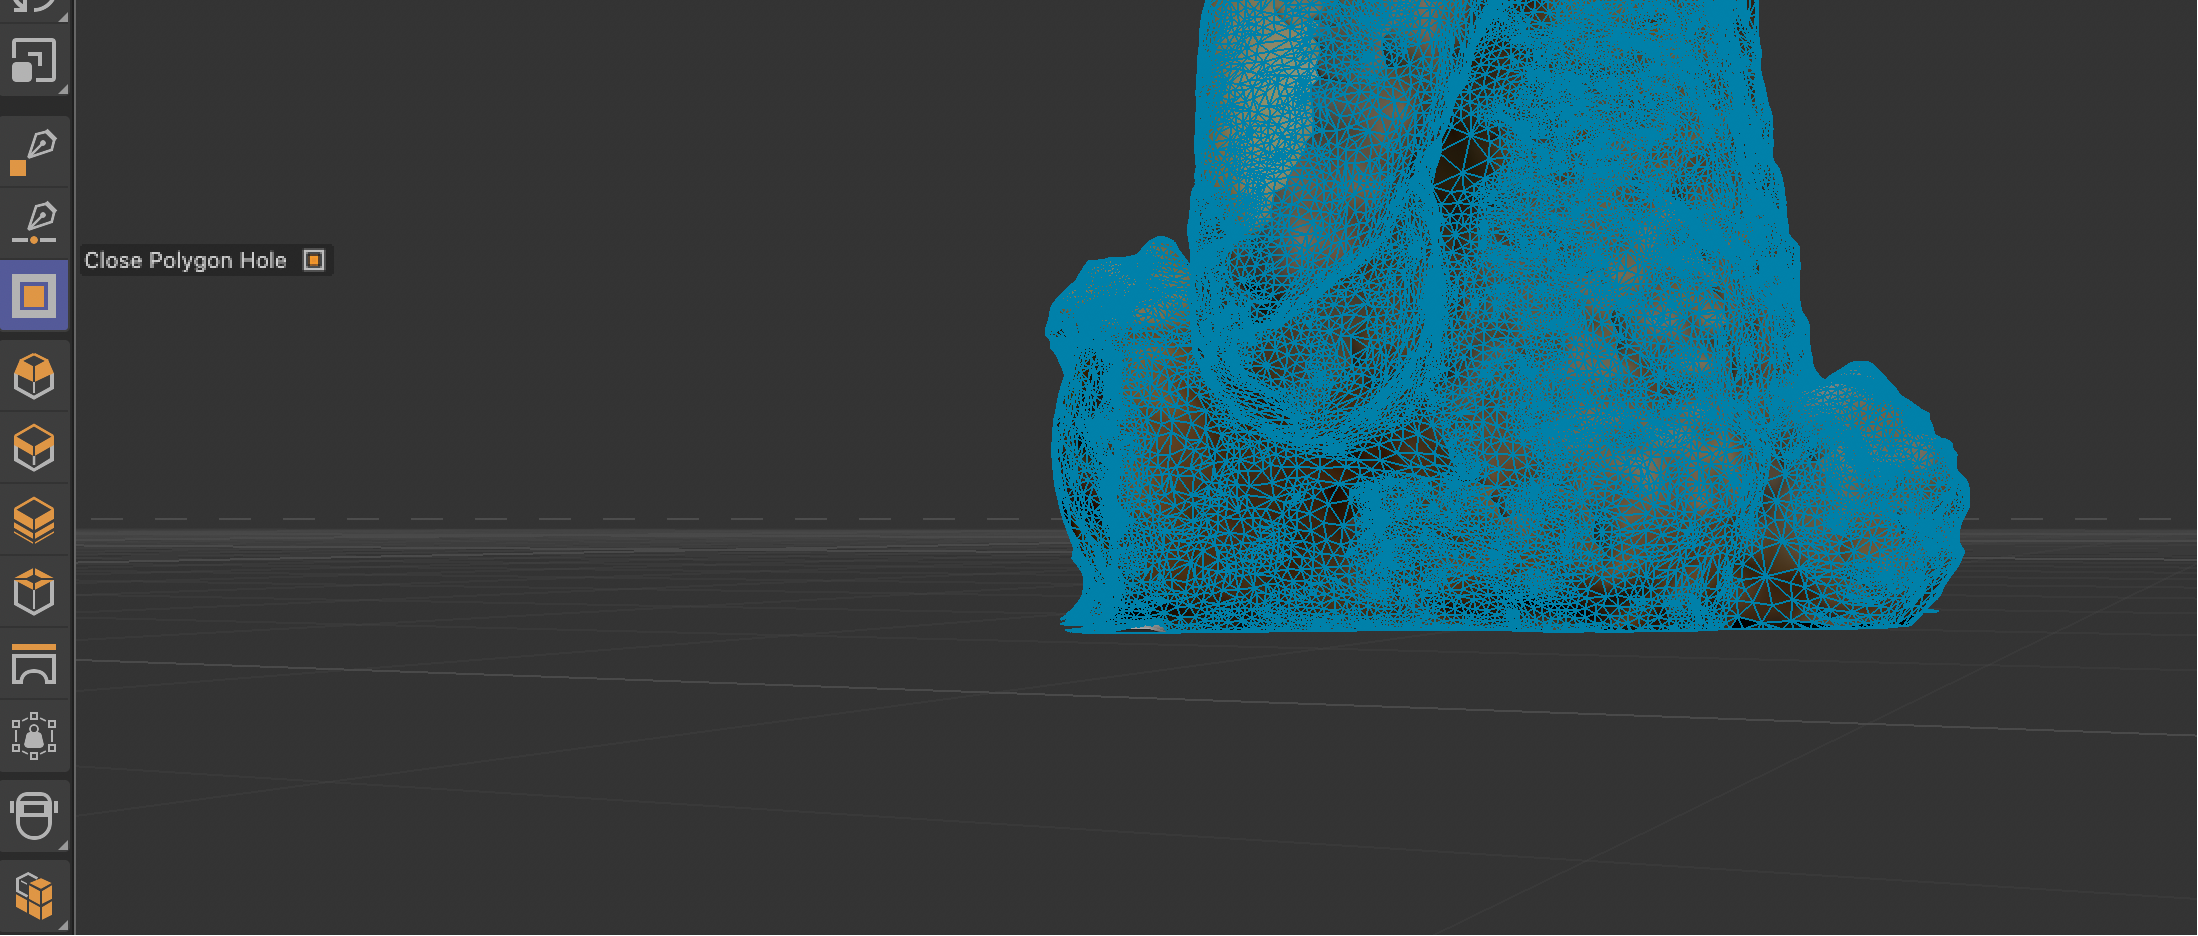Pick the cube tool with orange diamond top
2198x936 pixels.
click(x=34, y=592)
